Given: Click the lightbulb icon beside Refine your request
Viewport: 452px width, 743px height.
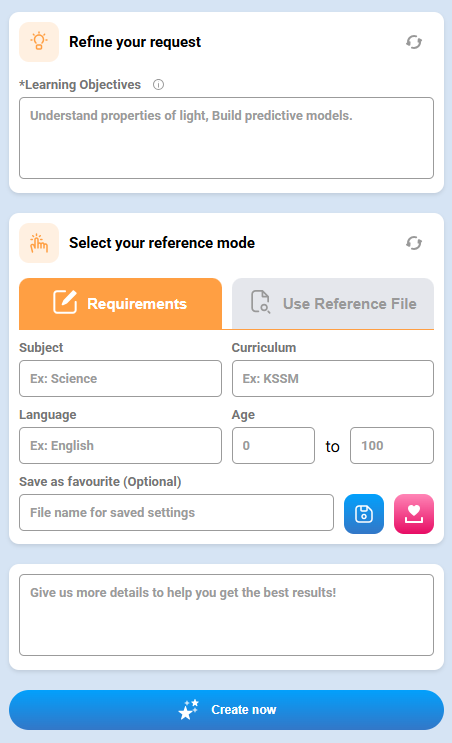Looking at the screenshot, I should pyautogui.click(x=39, y=42).
